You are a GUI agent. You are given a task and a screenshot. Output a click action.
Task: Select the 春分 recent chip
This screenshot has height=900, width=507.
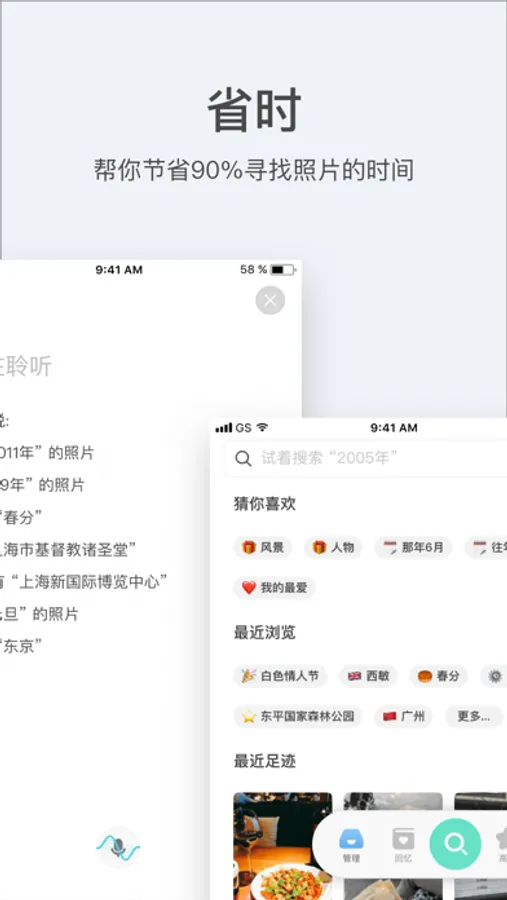click(439, 676)
